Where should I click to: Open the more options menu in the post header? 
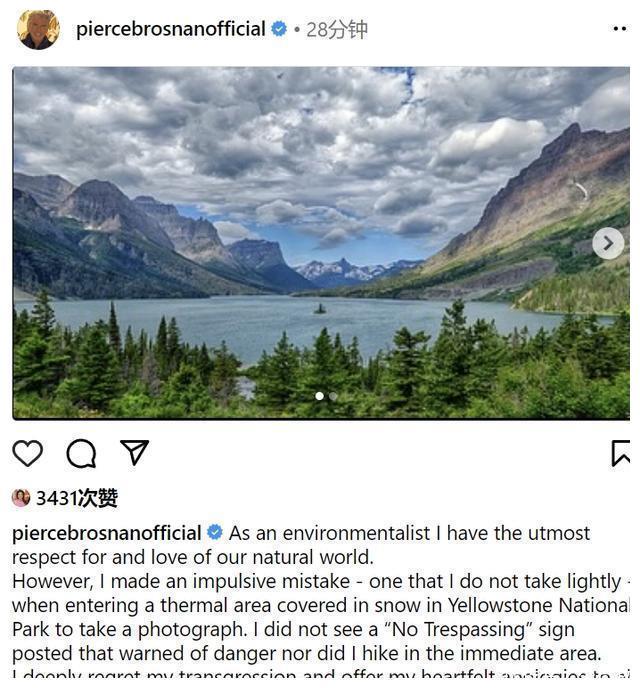(620, 29)
